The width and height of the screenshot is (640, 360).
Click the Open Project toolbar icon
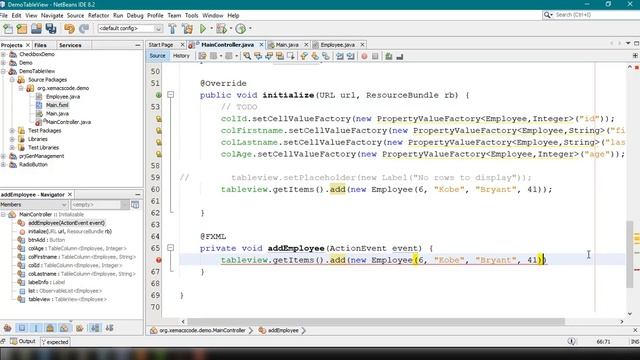(x=36, y=29)
